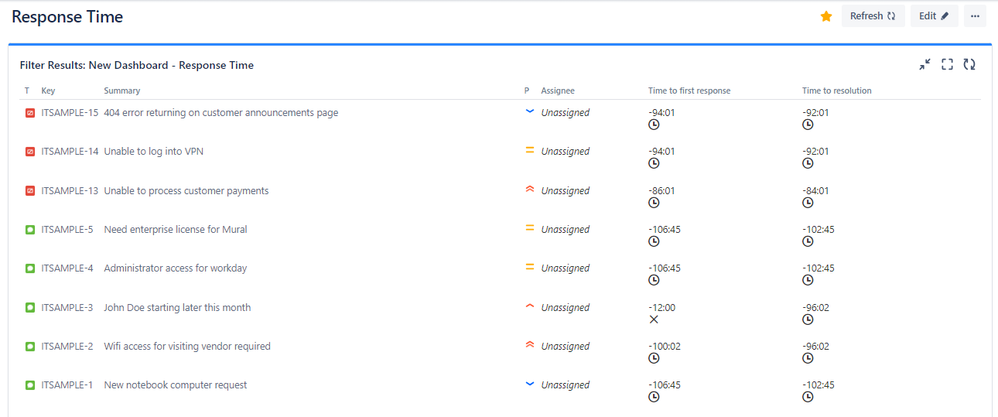The height and width of the screenshot is (417, 998).
Task: Open the Edit dashboard button
Action: pos(934,17)
